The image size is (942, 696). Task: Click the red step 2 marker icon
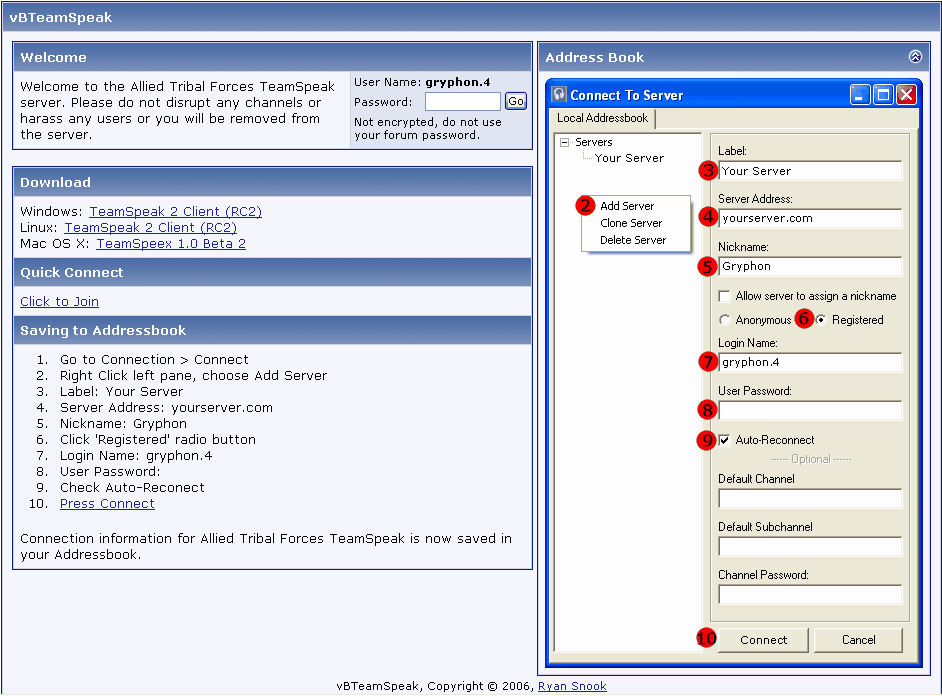(585, 206)
